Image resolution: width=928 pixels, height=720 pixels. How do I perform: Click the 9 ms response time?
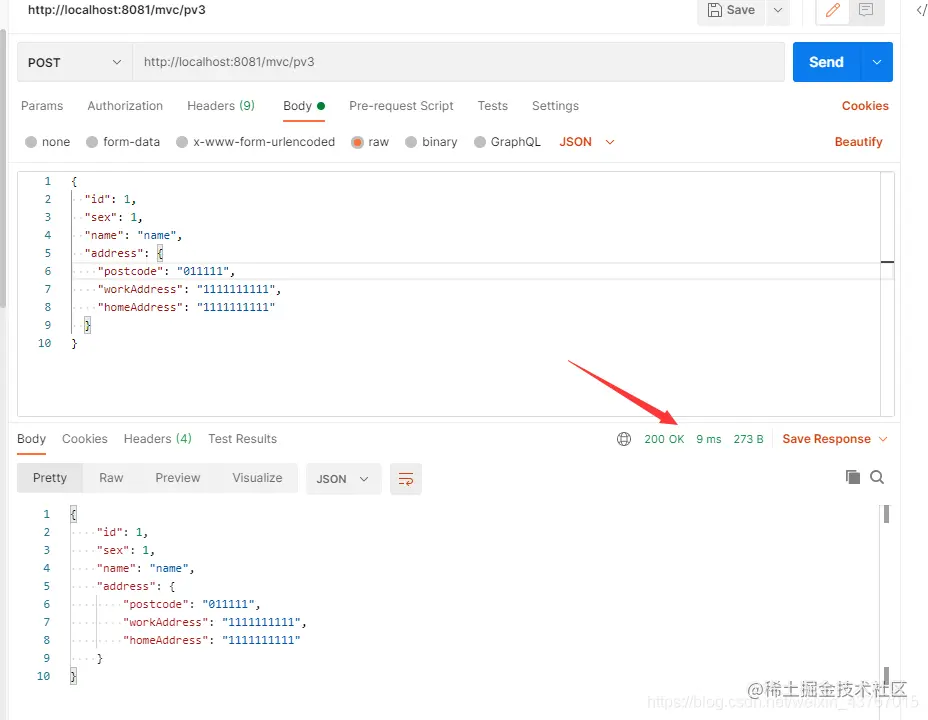(708, 439)
